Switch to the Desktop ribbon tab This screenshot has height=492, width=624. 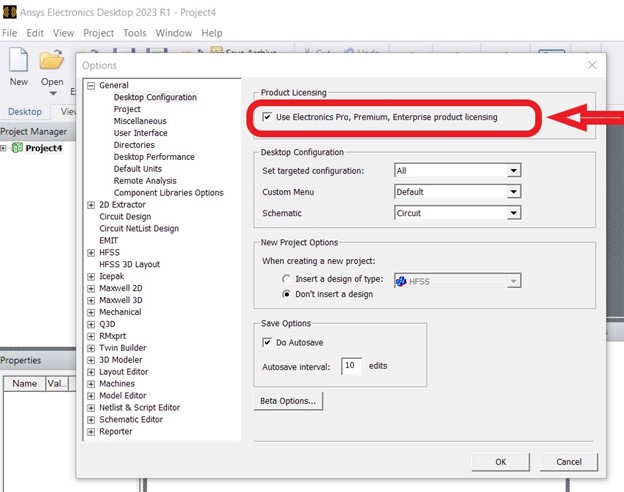click(x=25, y=111)
